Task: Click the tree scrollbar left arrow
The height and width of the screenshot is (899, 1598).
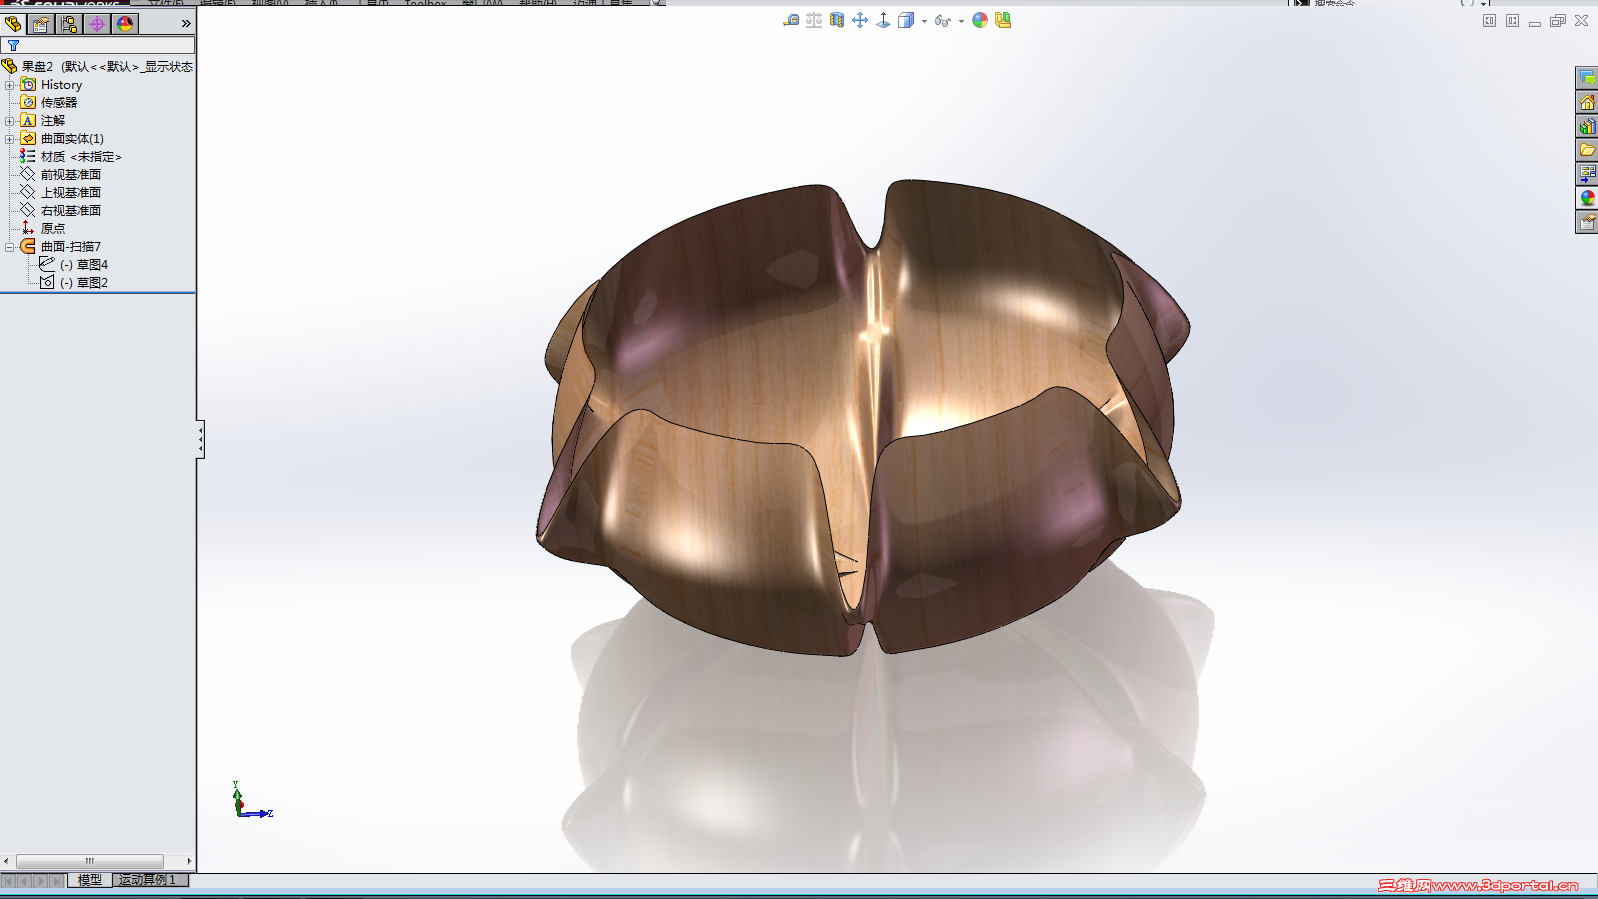Action: pyautogui.click(x=6, y=861)
